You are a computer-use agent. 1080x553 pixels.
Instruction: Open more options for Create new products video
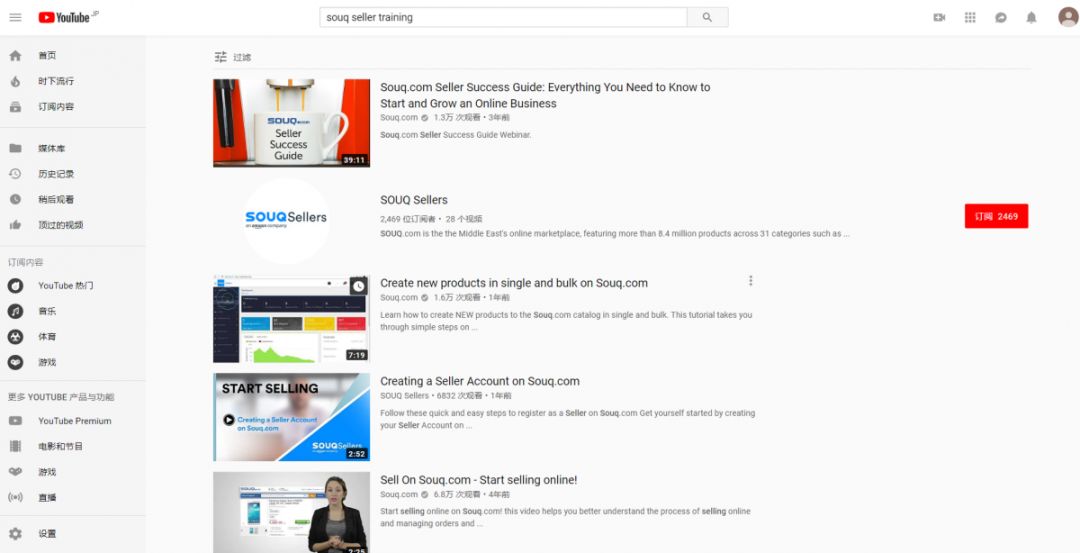coord(750,281)
